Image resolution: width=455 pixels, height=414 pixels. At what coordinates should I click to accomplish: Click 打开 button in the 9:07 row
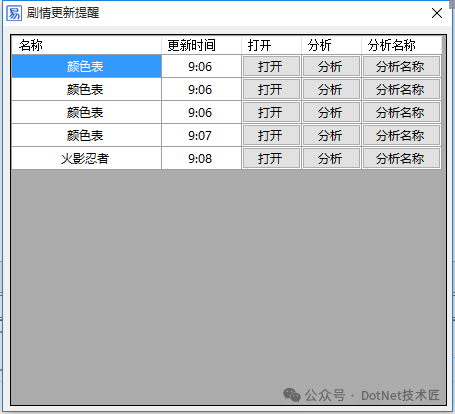(271, 136)
